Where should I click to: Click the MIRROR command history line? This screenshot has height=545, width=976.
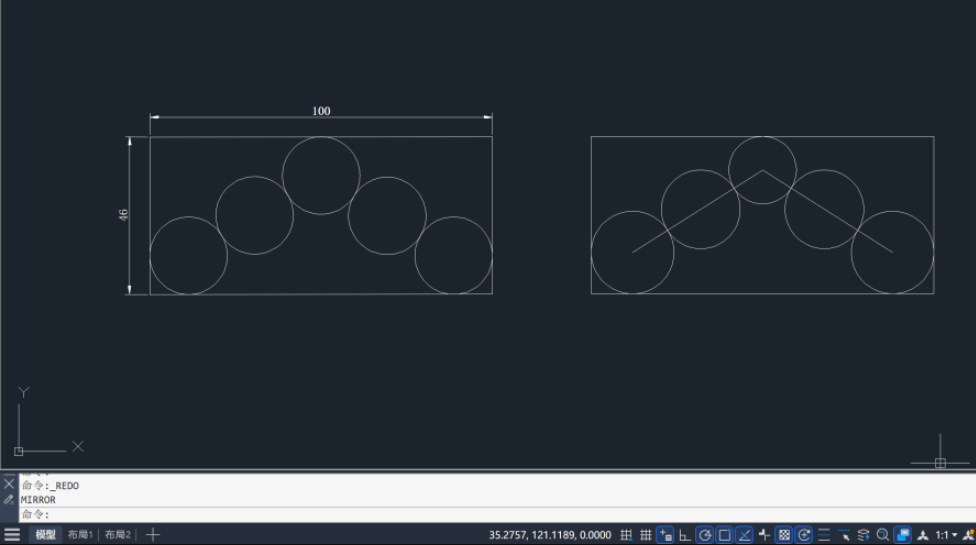point(38,500)
